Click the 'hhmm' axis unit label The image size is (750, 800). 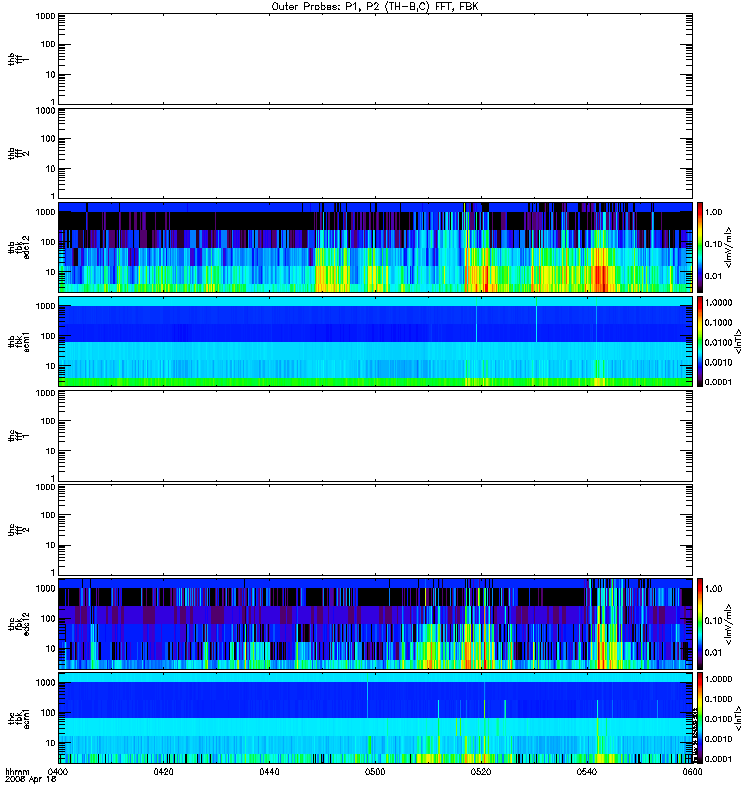(x=17, y=772)
